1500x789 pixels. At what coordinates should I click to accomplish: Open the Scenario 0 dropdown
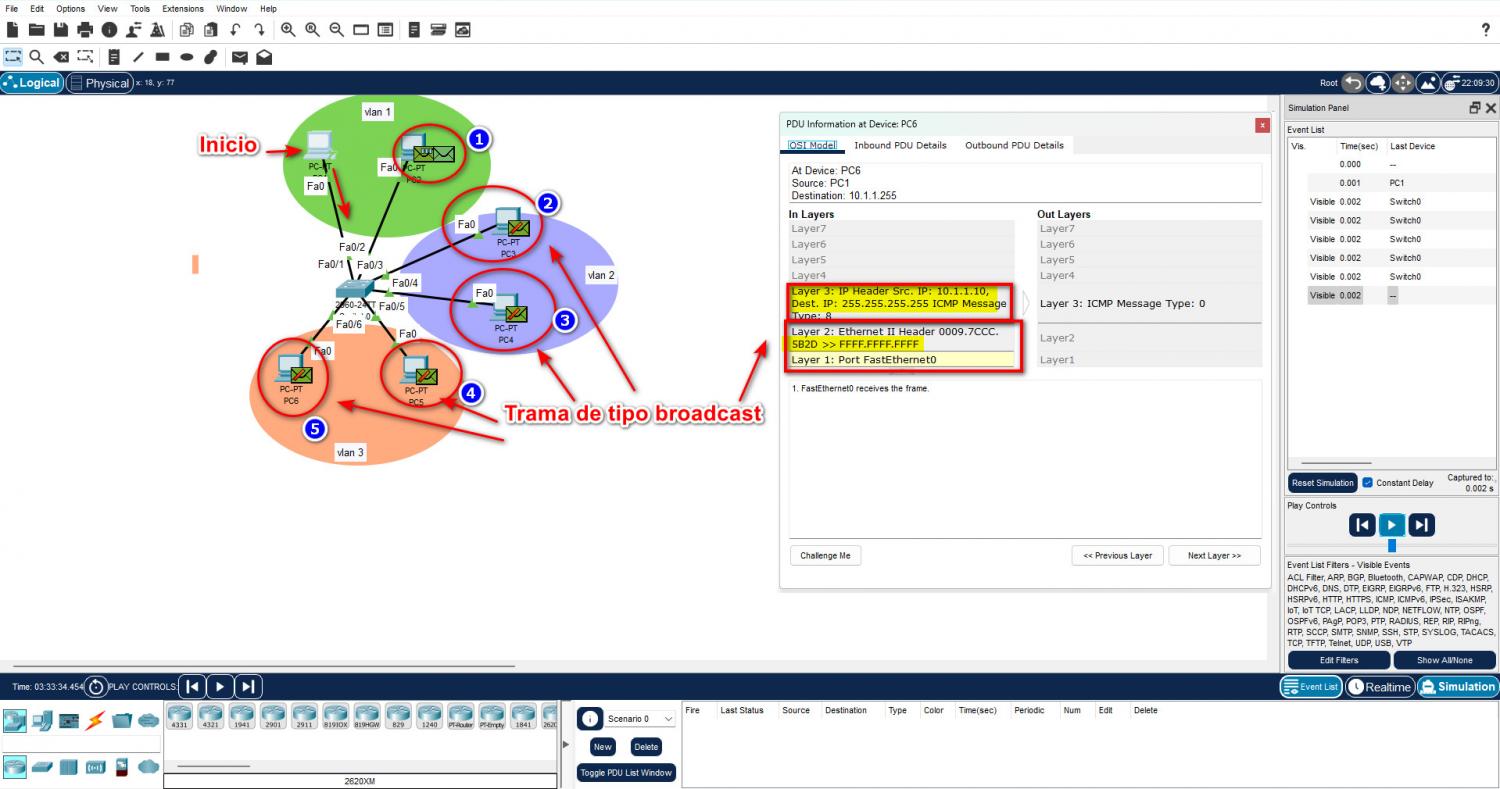pos(639,719)
